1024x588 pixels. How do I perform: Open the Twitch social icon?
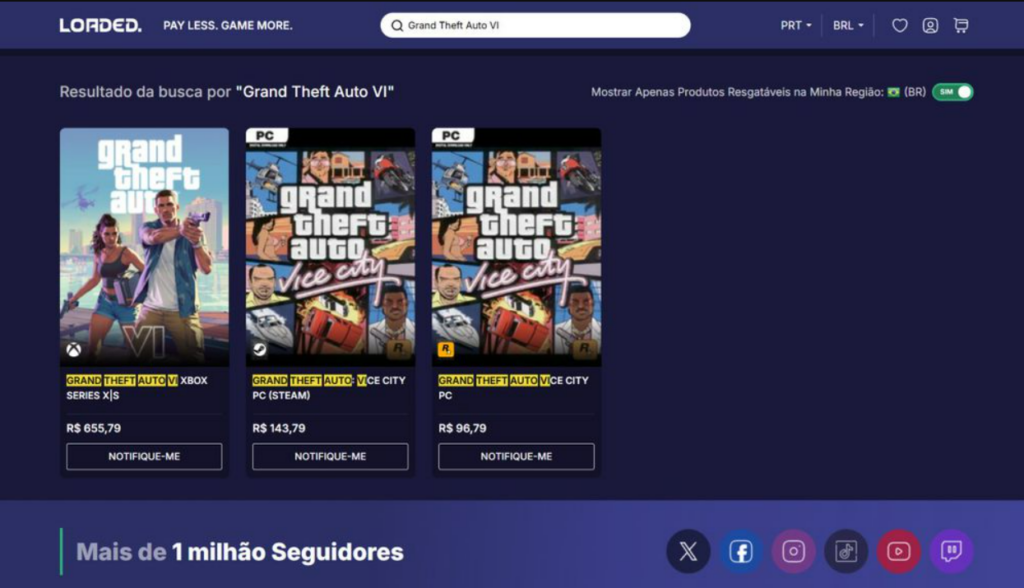(x=952, y=551)
